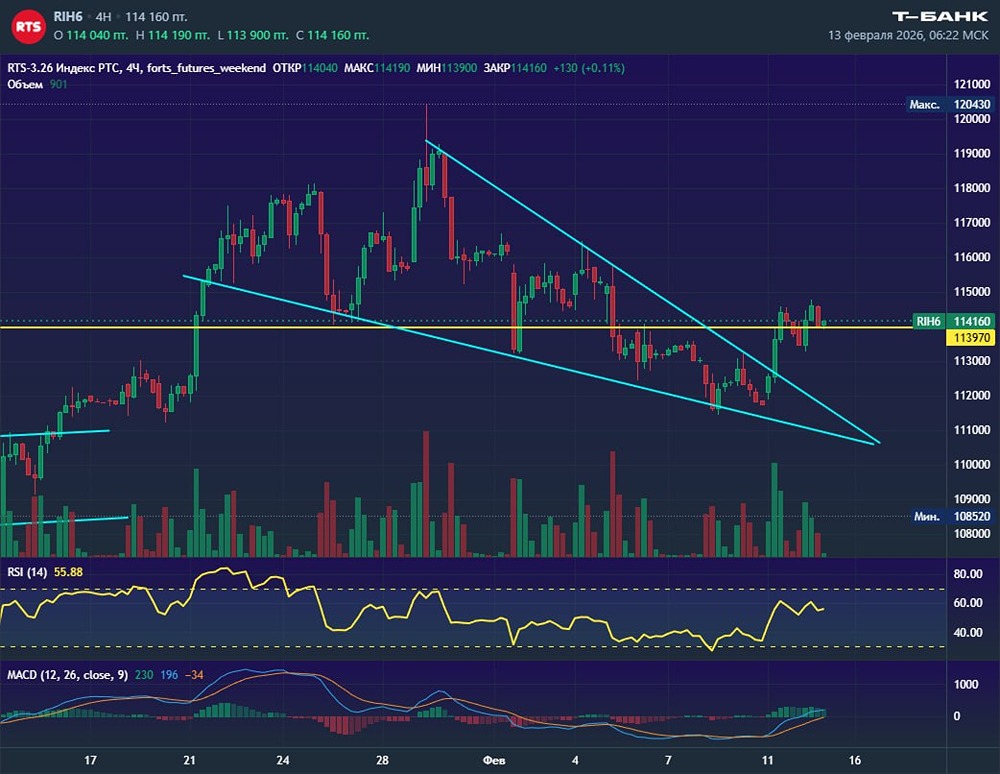Image resolution: width=1000 pixels, height=774 pixels.
Task: Click the green RIH6 114160 price tag
Action: click(x=953, y=321)
